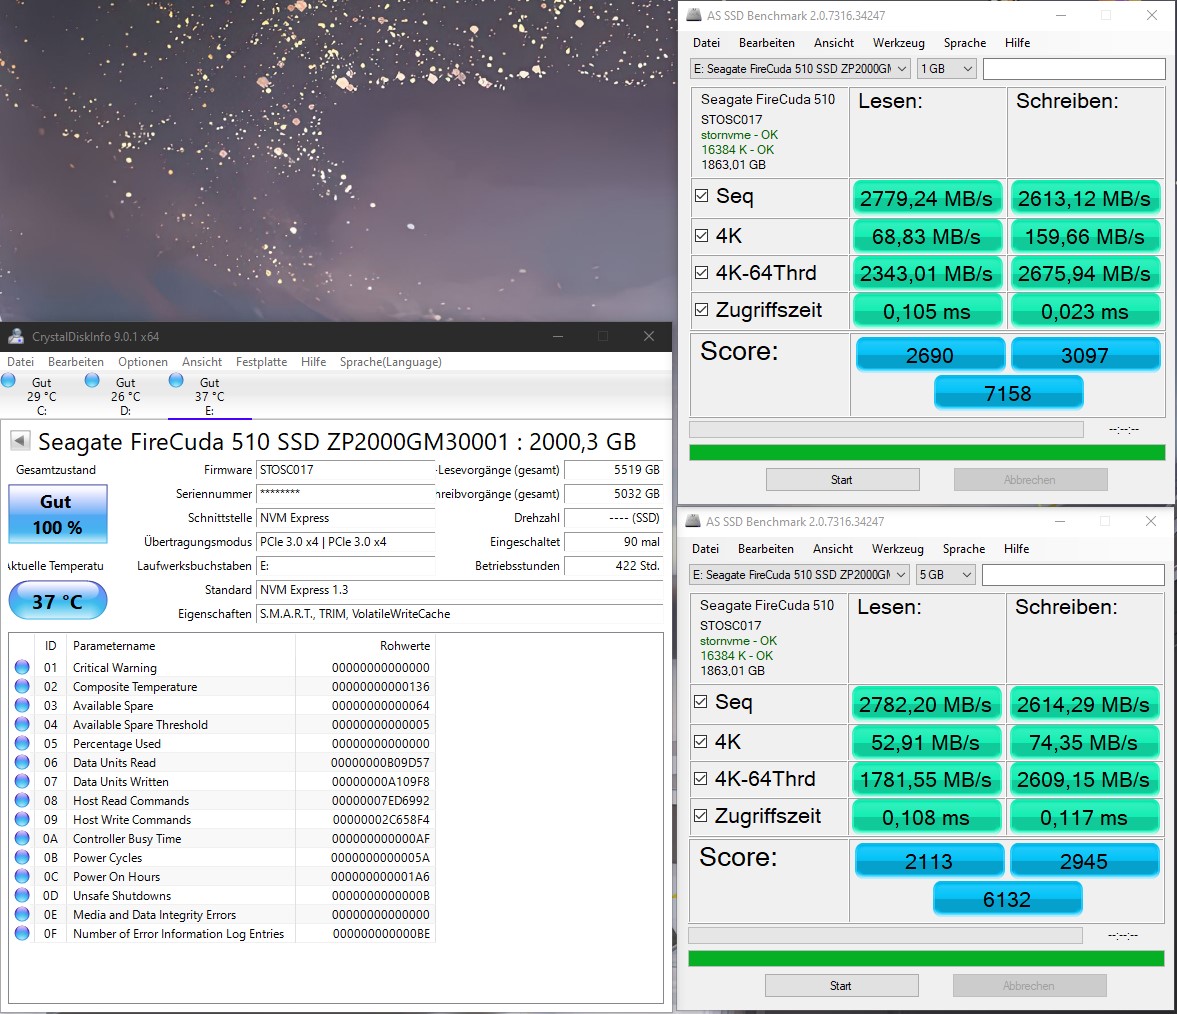This screenshot has height=1014, width=1177.
Task: Open the Werkzeug menu in AS SSD Benchmark
Action: [898, 42]
